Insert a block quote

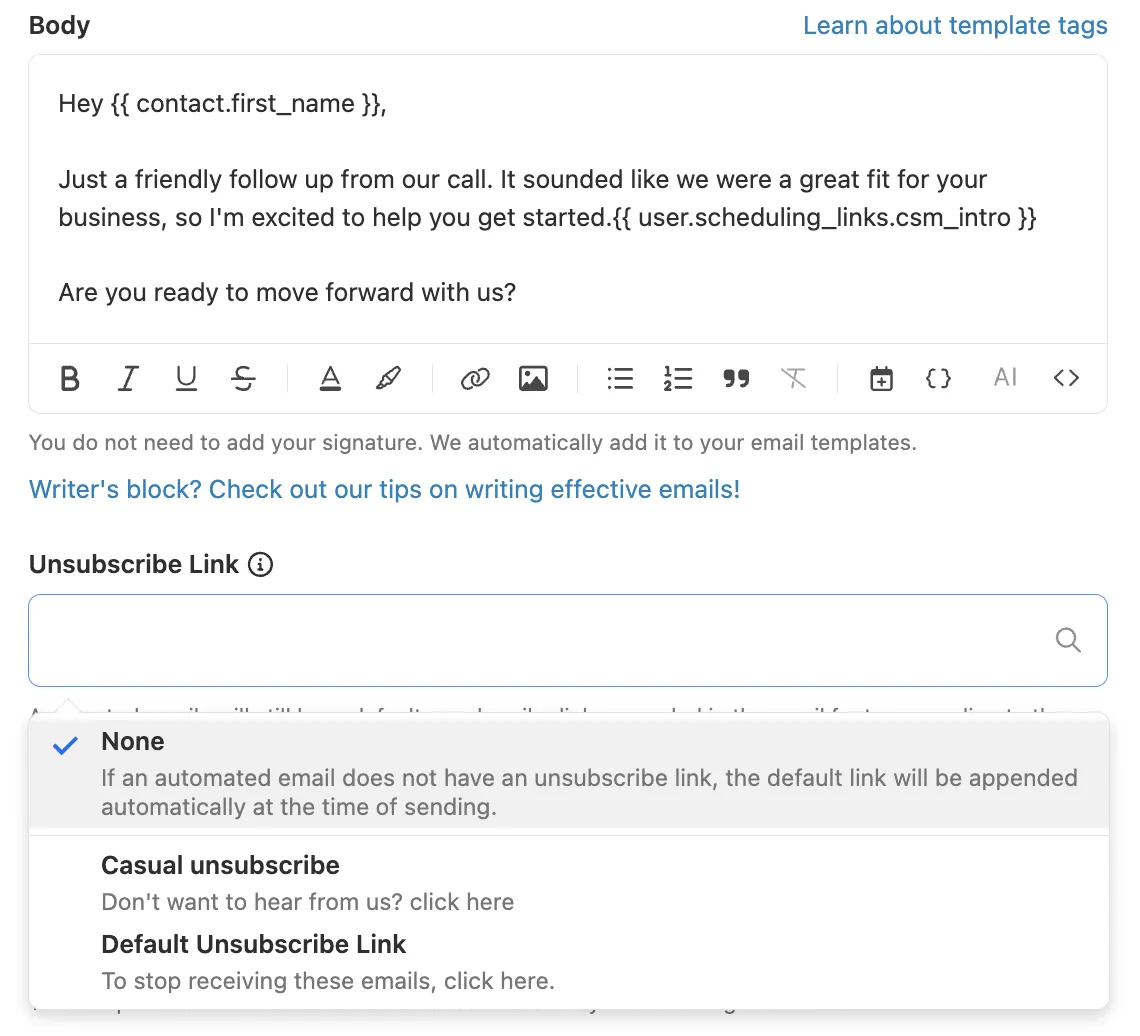pyautogui.click(x=736, y=379)
